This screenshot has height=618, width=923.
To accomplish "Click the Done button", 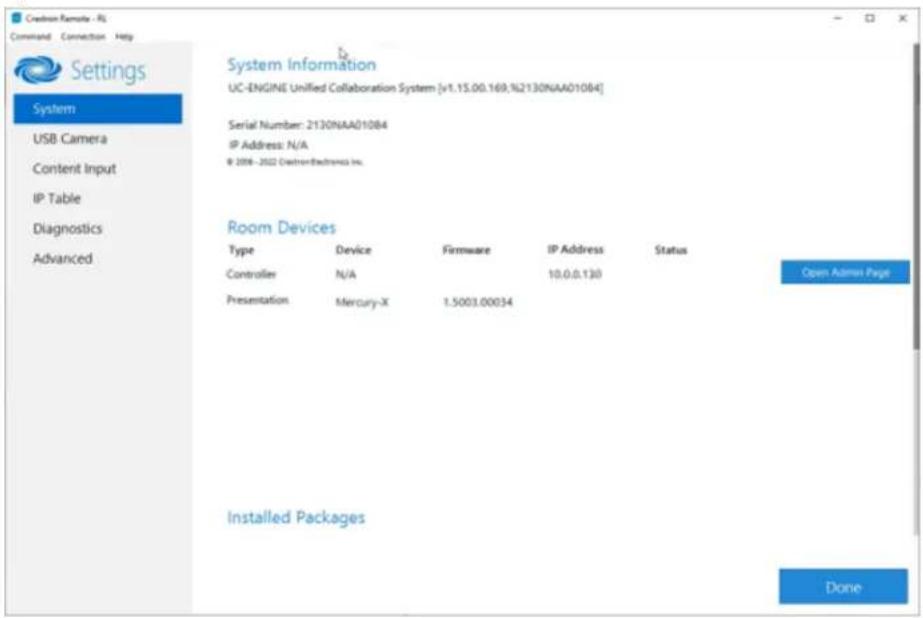I will (x=843, y=587).
